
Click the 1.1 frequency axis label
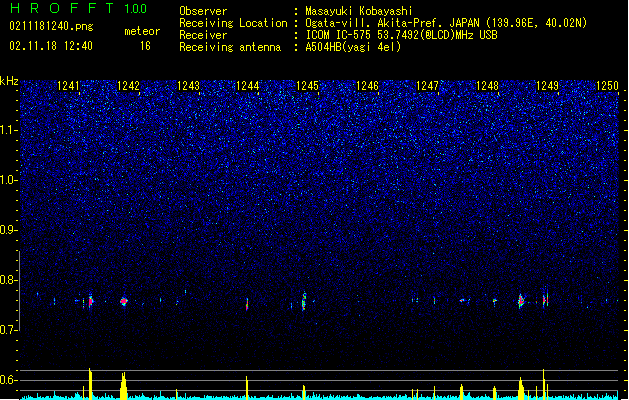point(8,130)
